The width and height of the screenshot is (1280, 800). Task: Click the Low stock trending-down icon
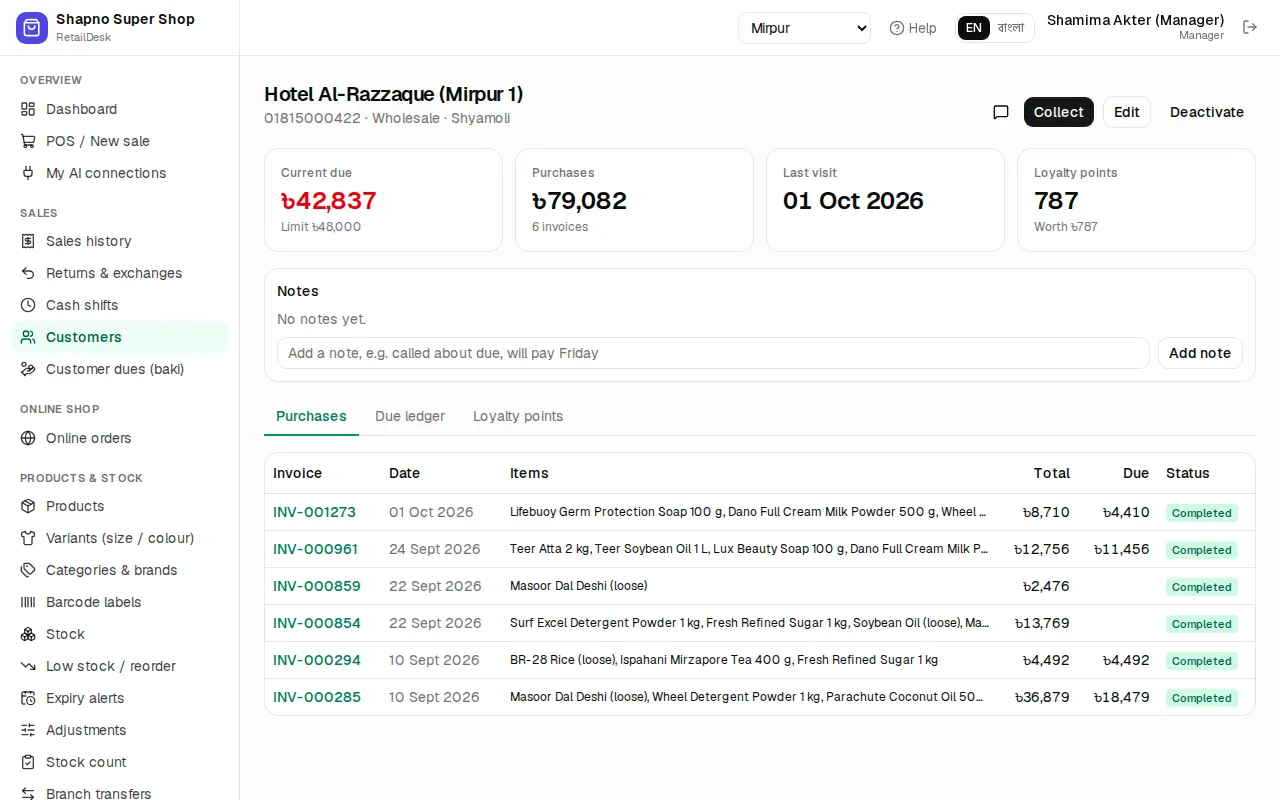click(28, 666)
